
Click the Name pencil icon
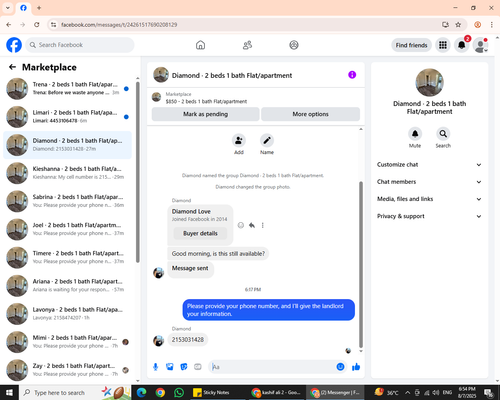pyautogui.click(x=267, y=141)
